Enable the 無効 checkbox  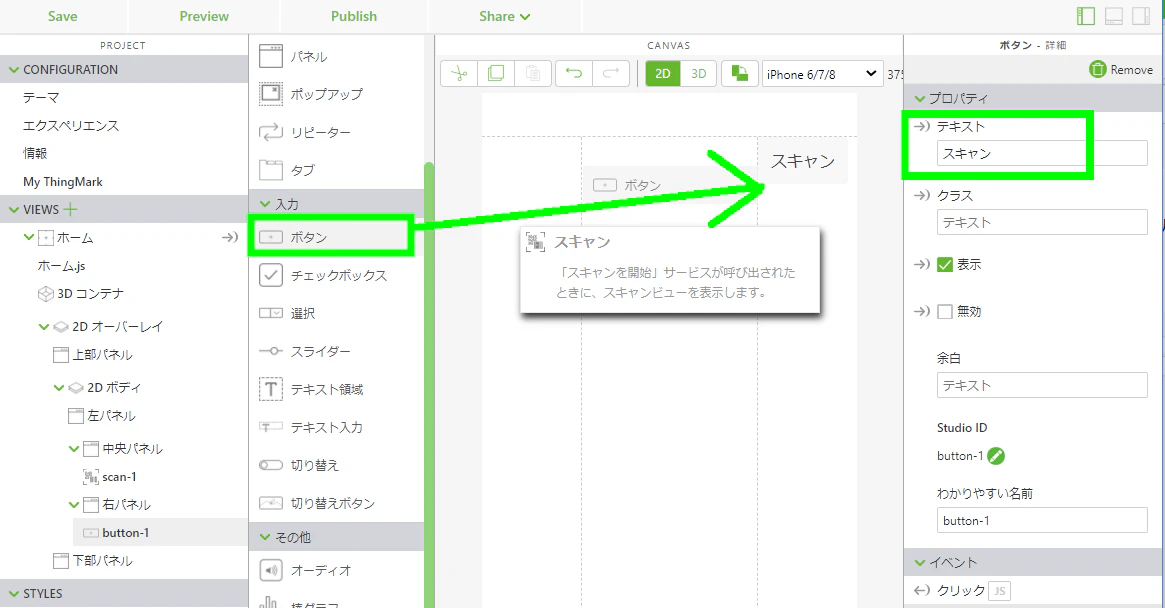coord(945,311)
